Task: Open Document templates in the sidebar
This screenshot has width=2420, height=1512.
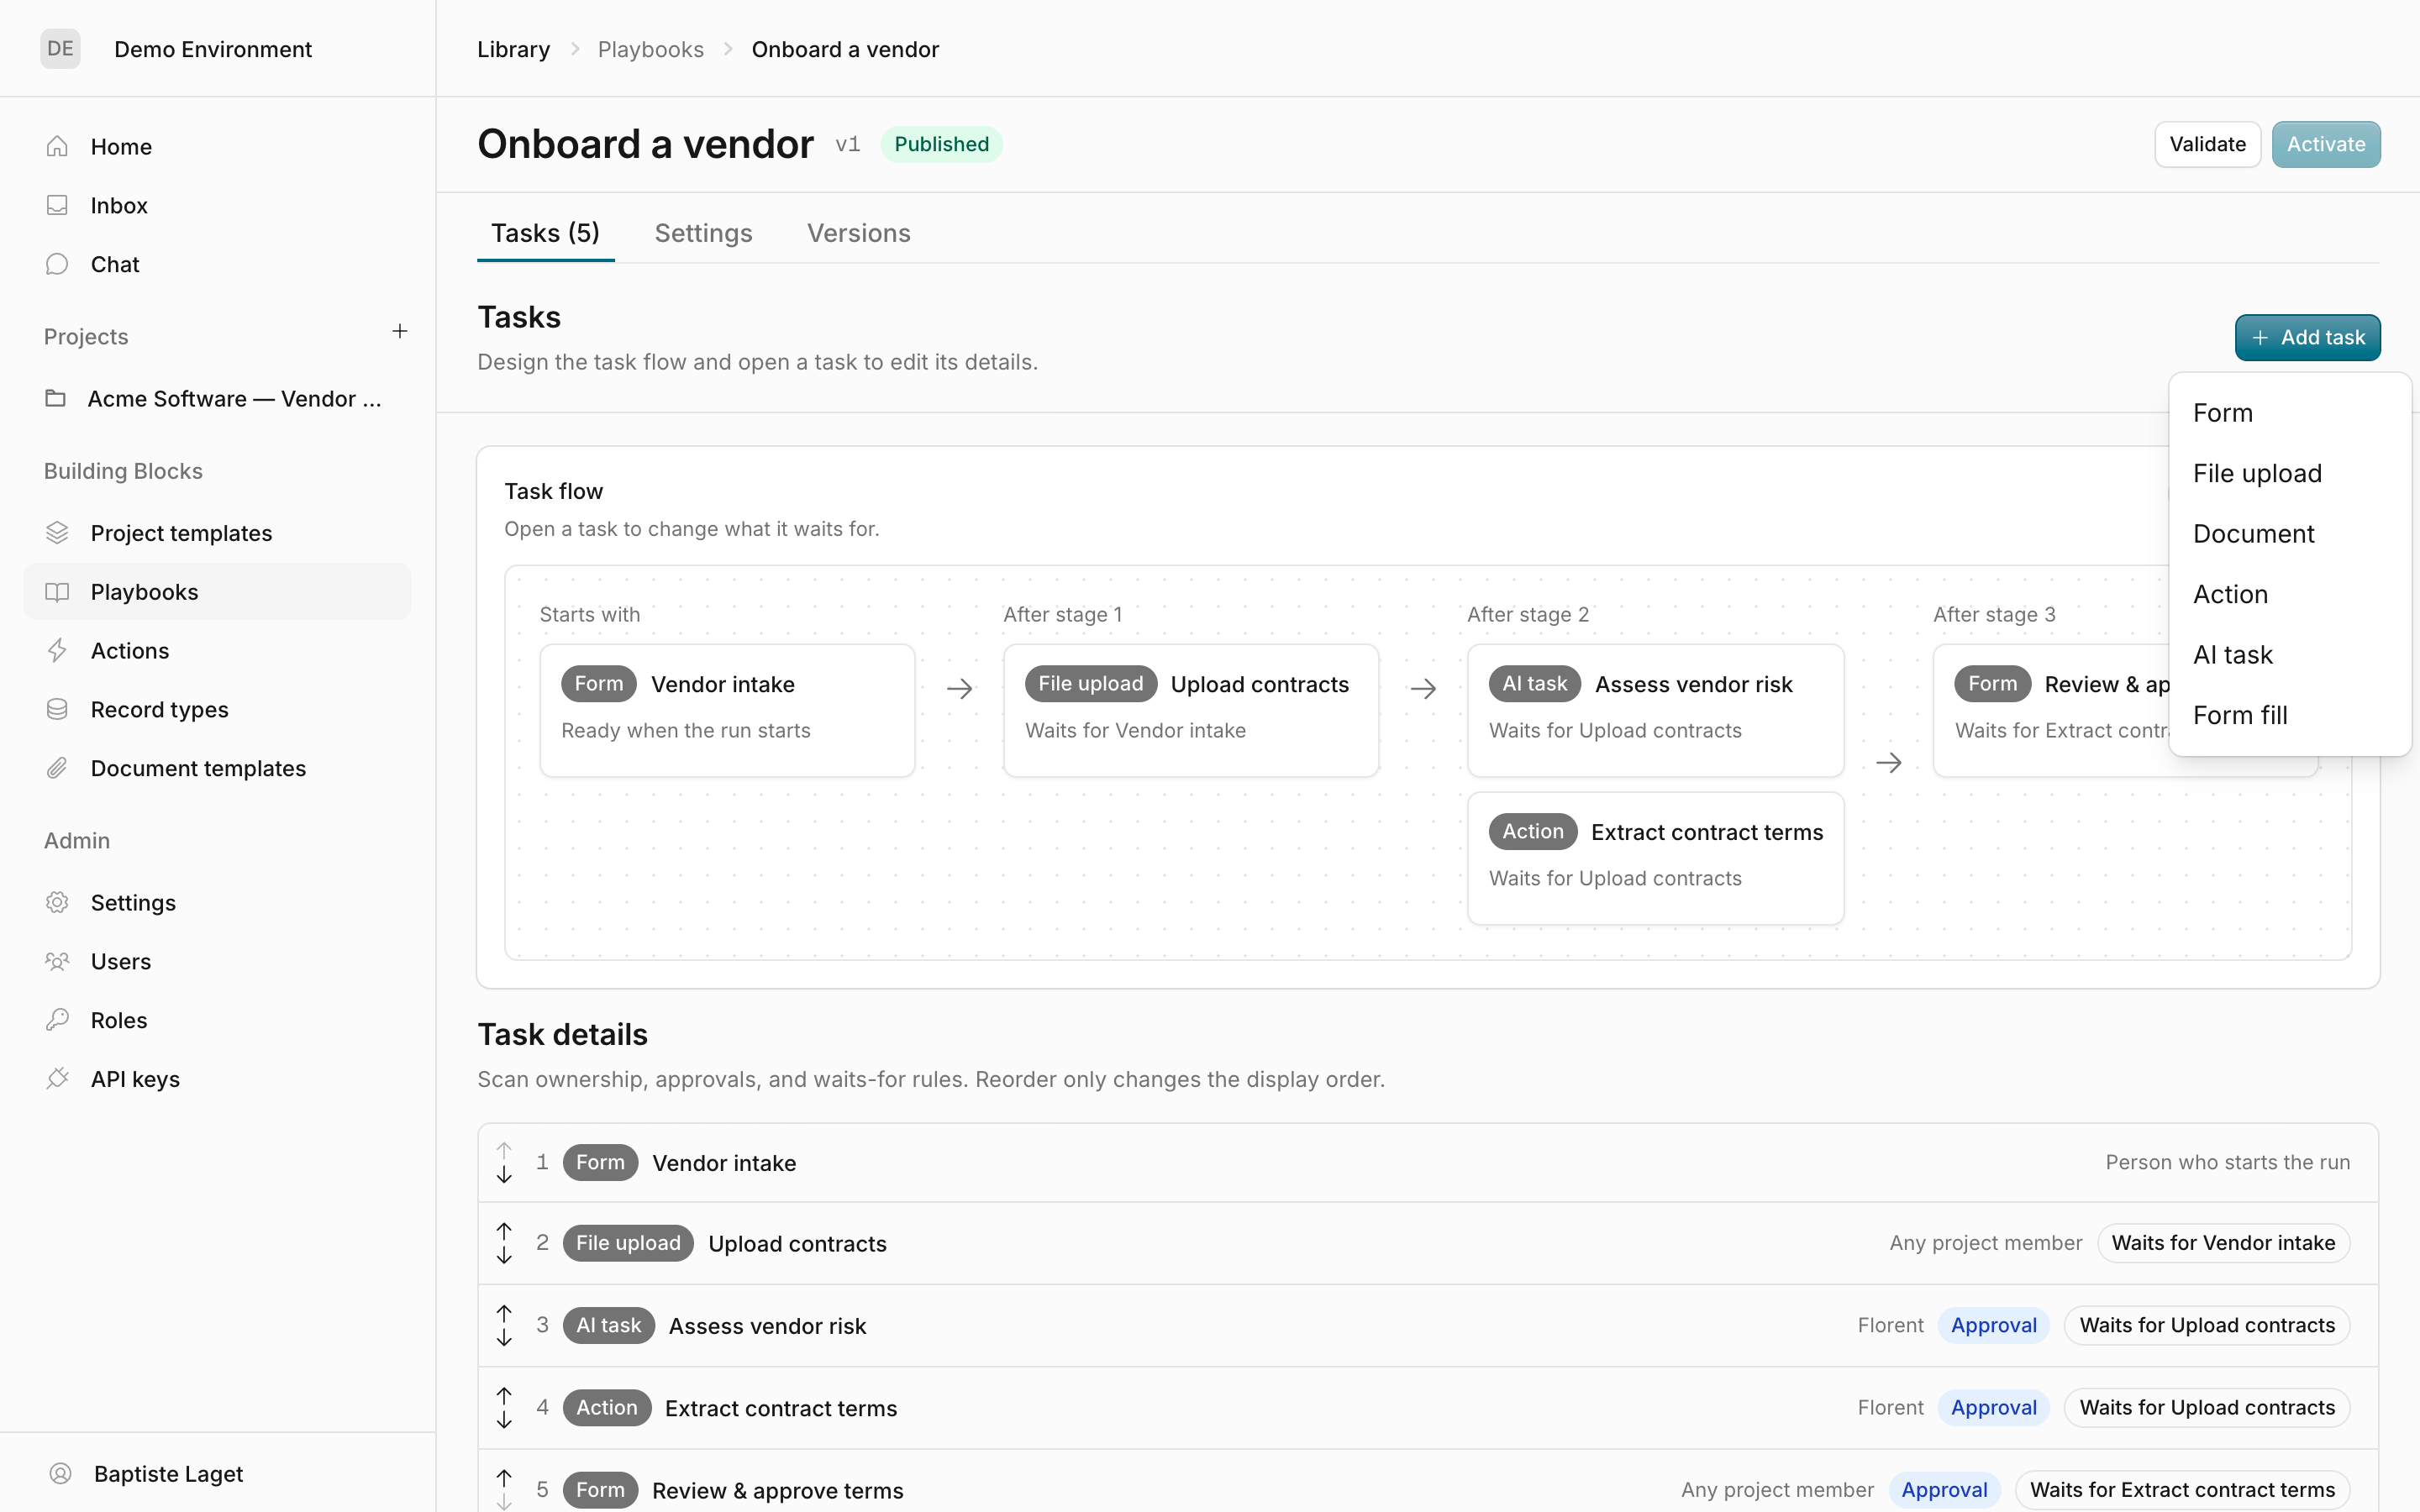Action: click(217, 768)
